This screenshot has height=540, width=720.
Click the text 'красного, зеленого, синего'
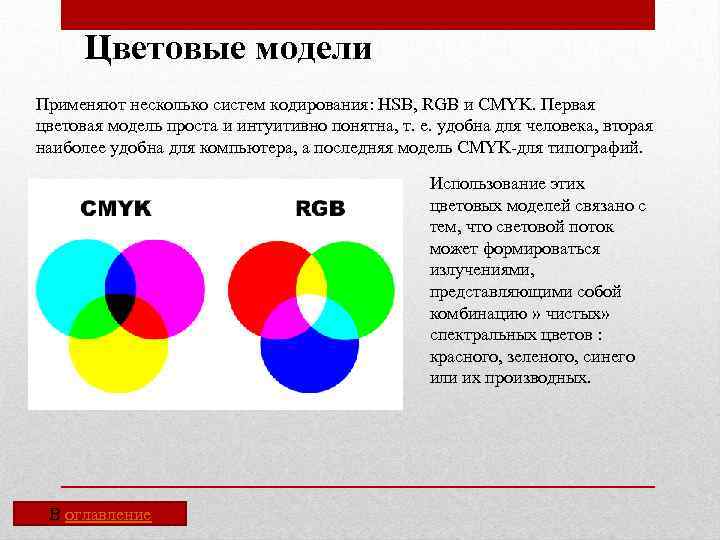pyautogui.click(x=533, y=357)
